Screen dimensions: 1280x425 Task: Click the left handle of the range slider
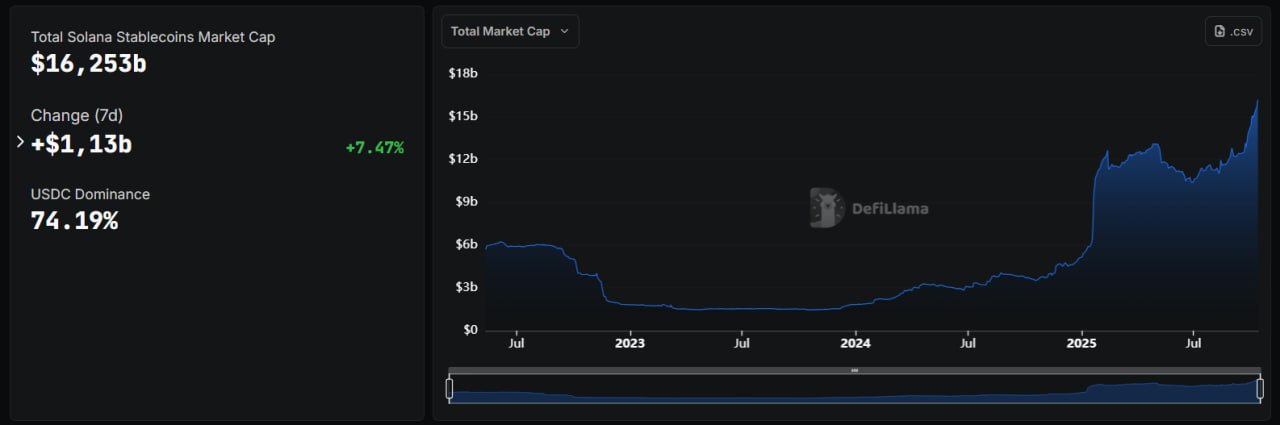450,388
